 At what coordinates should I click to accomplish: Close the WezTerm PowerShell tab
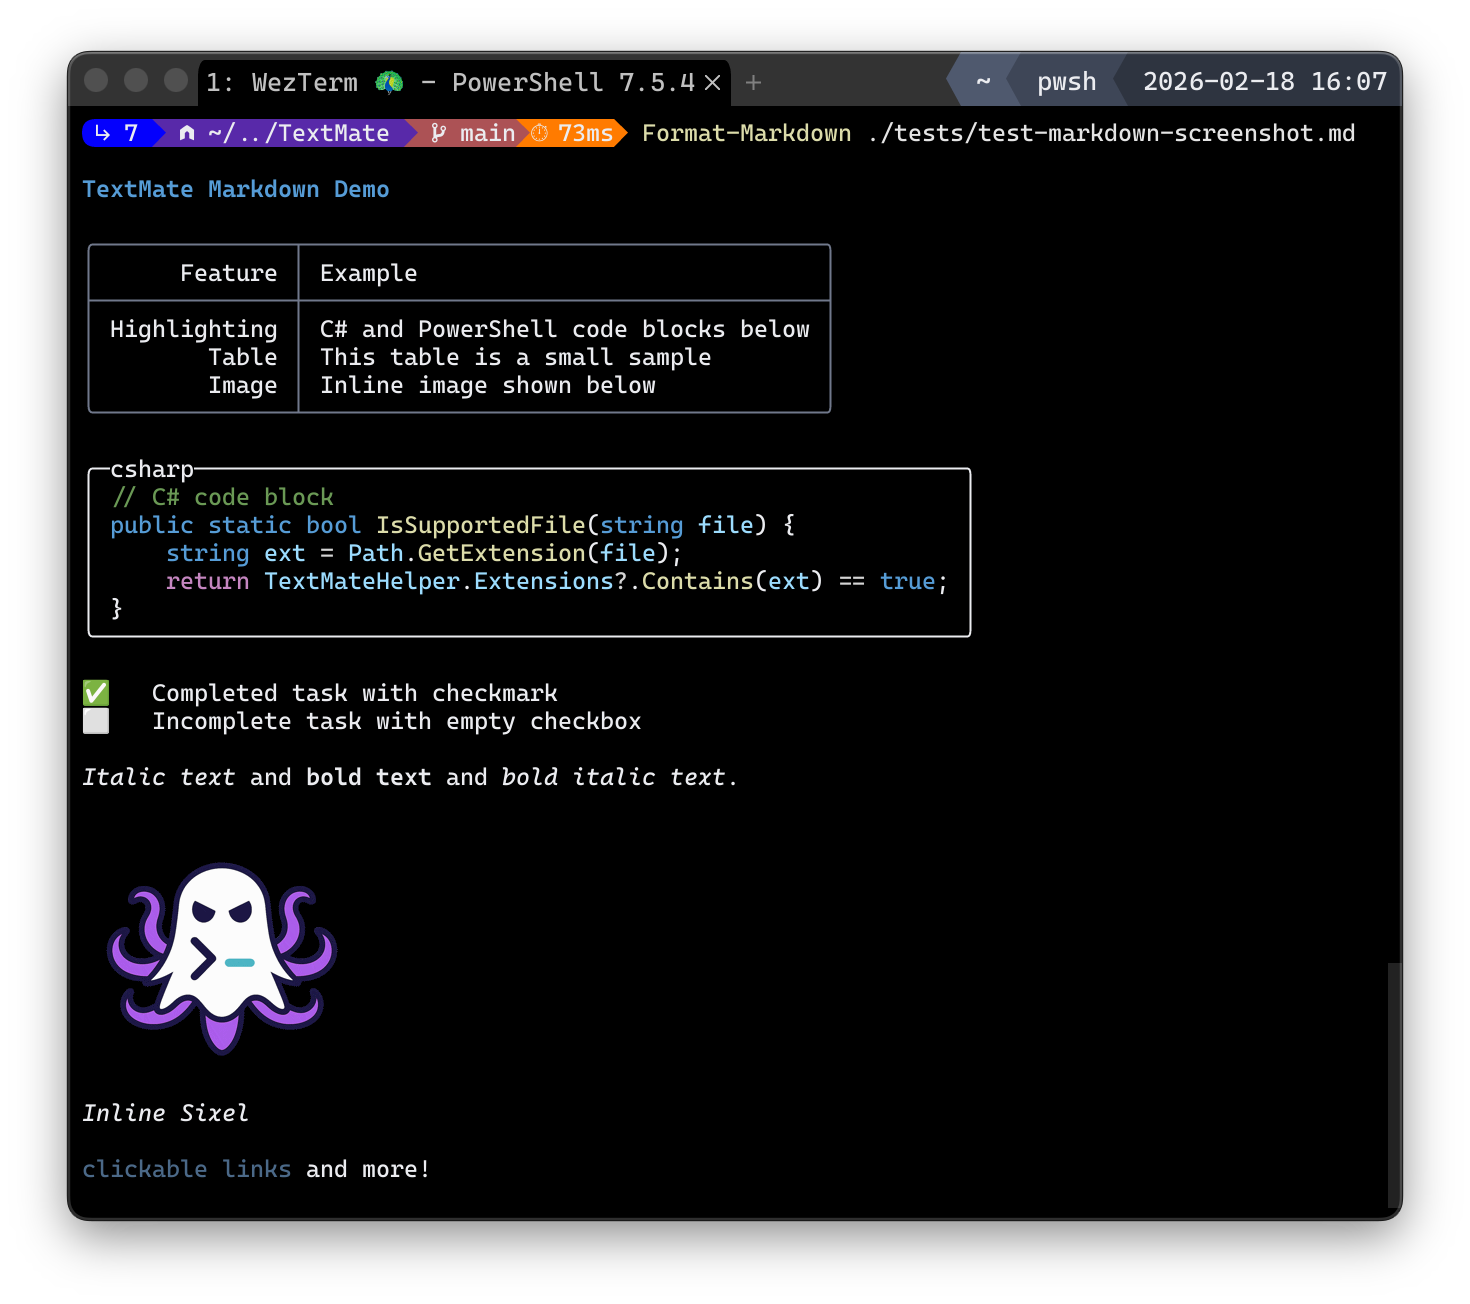pyautogui.click(x=712, y=82)
